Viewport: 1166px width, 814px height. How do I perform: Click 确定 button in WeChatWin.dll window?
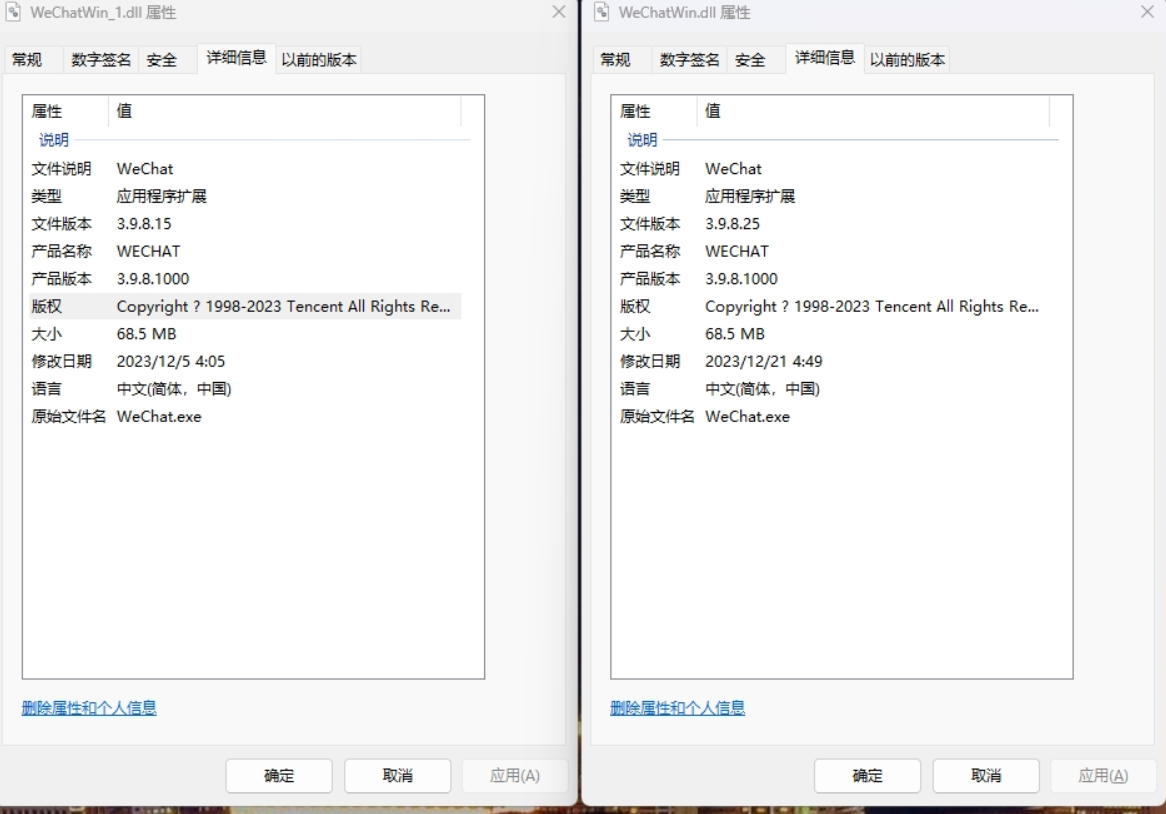click(867, 775)
